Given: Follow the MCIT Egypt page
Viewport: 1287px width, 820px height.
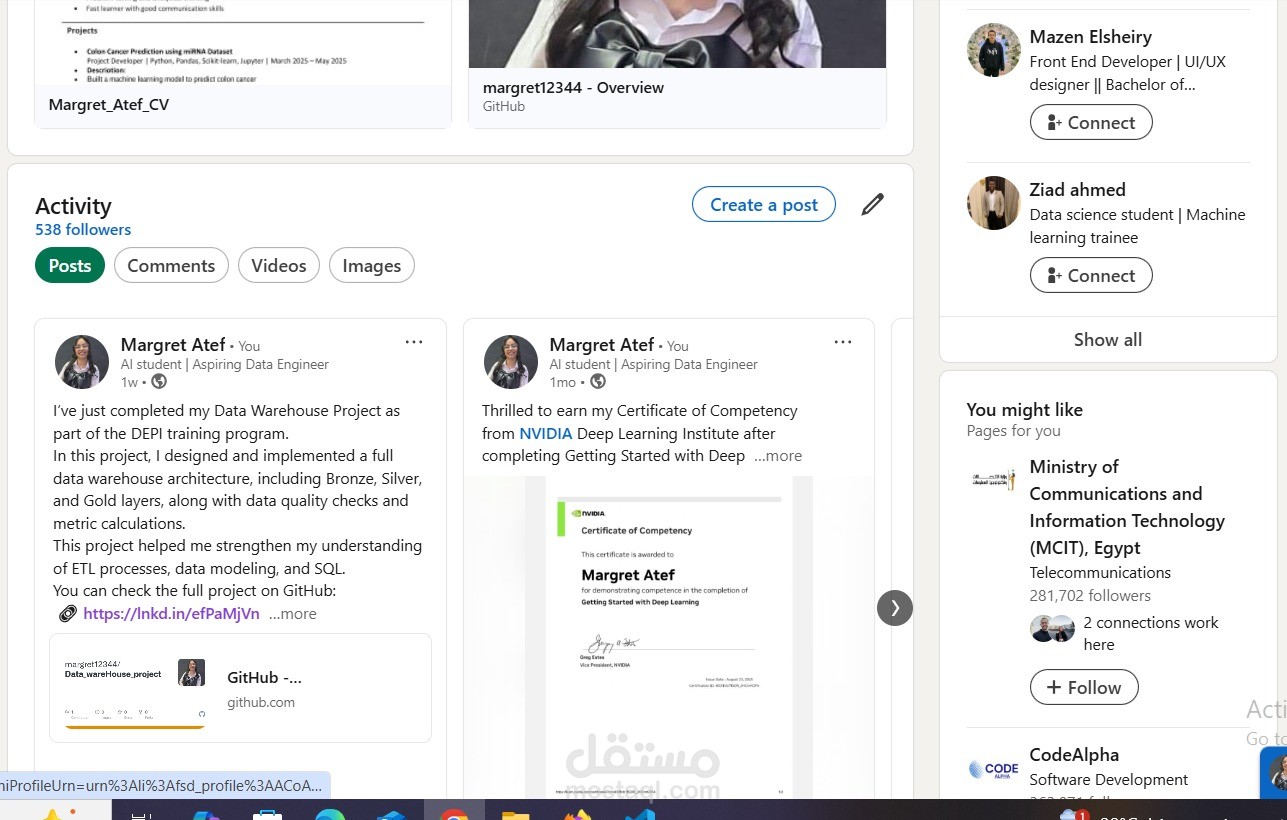Looking at the screenshot, I should [x=1084, y=687].
